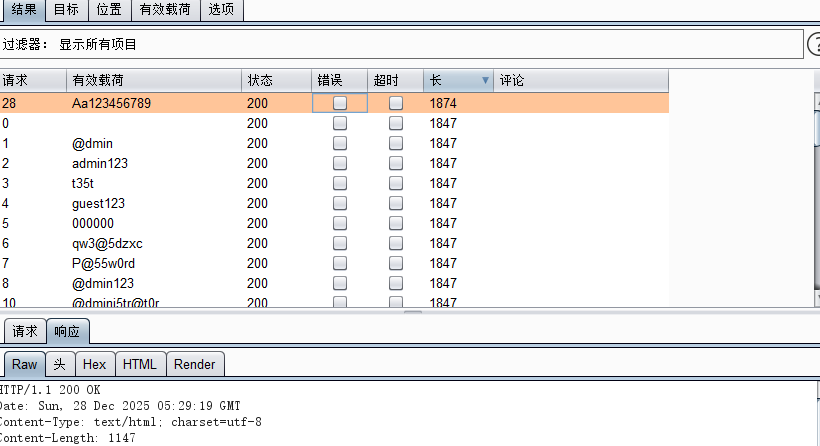
Task: Switch to the HTML response tab
Action: tap(139, 364)
